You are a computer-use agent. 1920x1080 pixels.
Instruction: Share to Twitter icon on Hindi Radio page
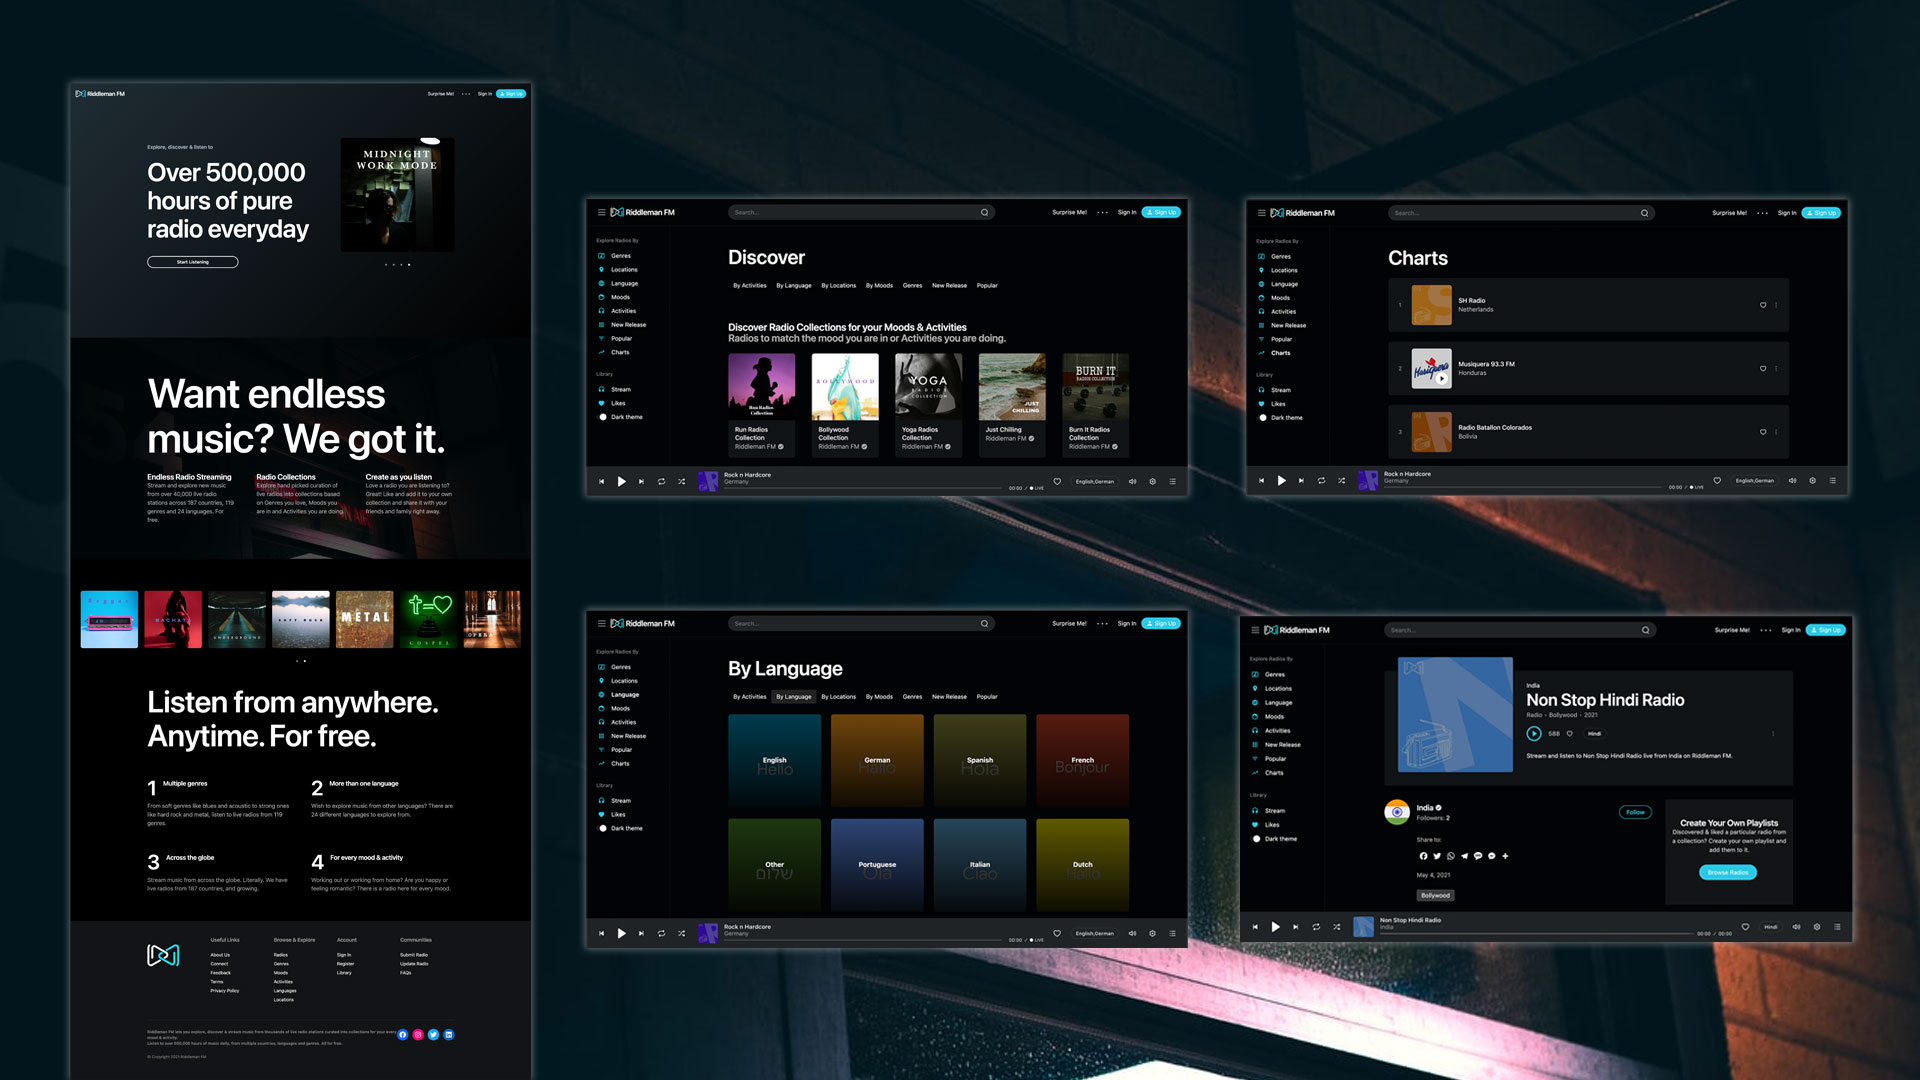(1437, 856)
